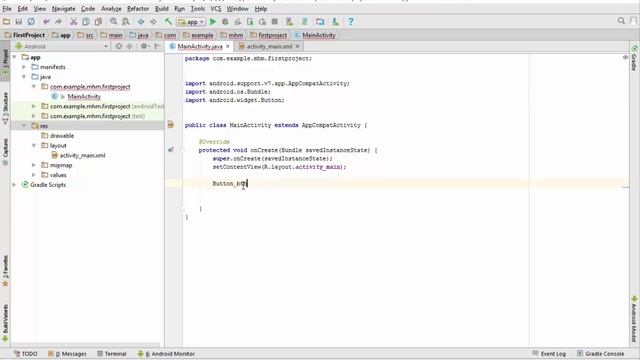Toggle the Favorites side tool window
Screen dimensions: 640x360
click(5, 271)
